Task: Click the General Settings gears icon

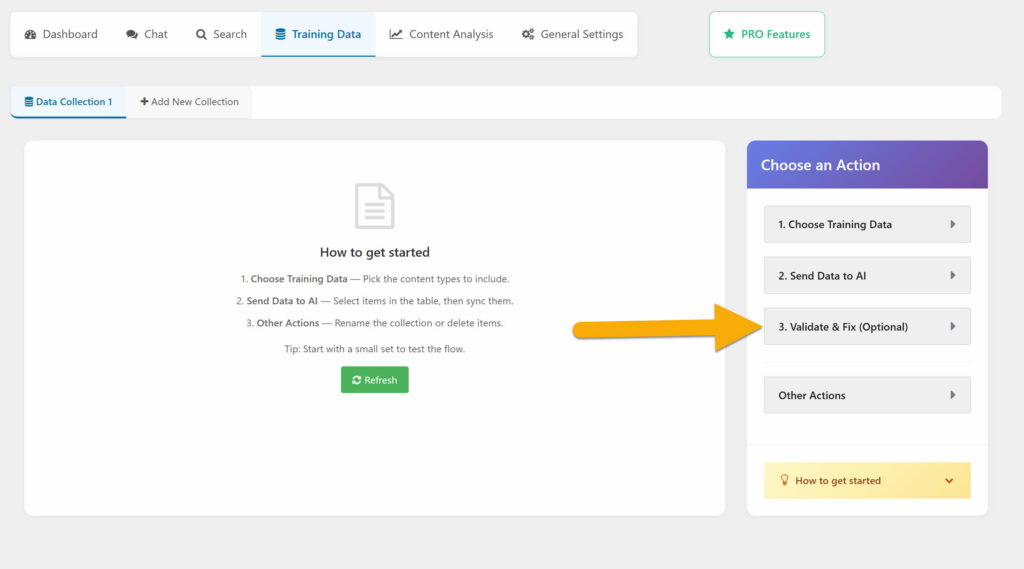Action: pos(528,34)
